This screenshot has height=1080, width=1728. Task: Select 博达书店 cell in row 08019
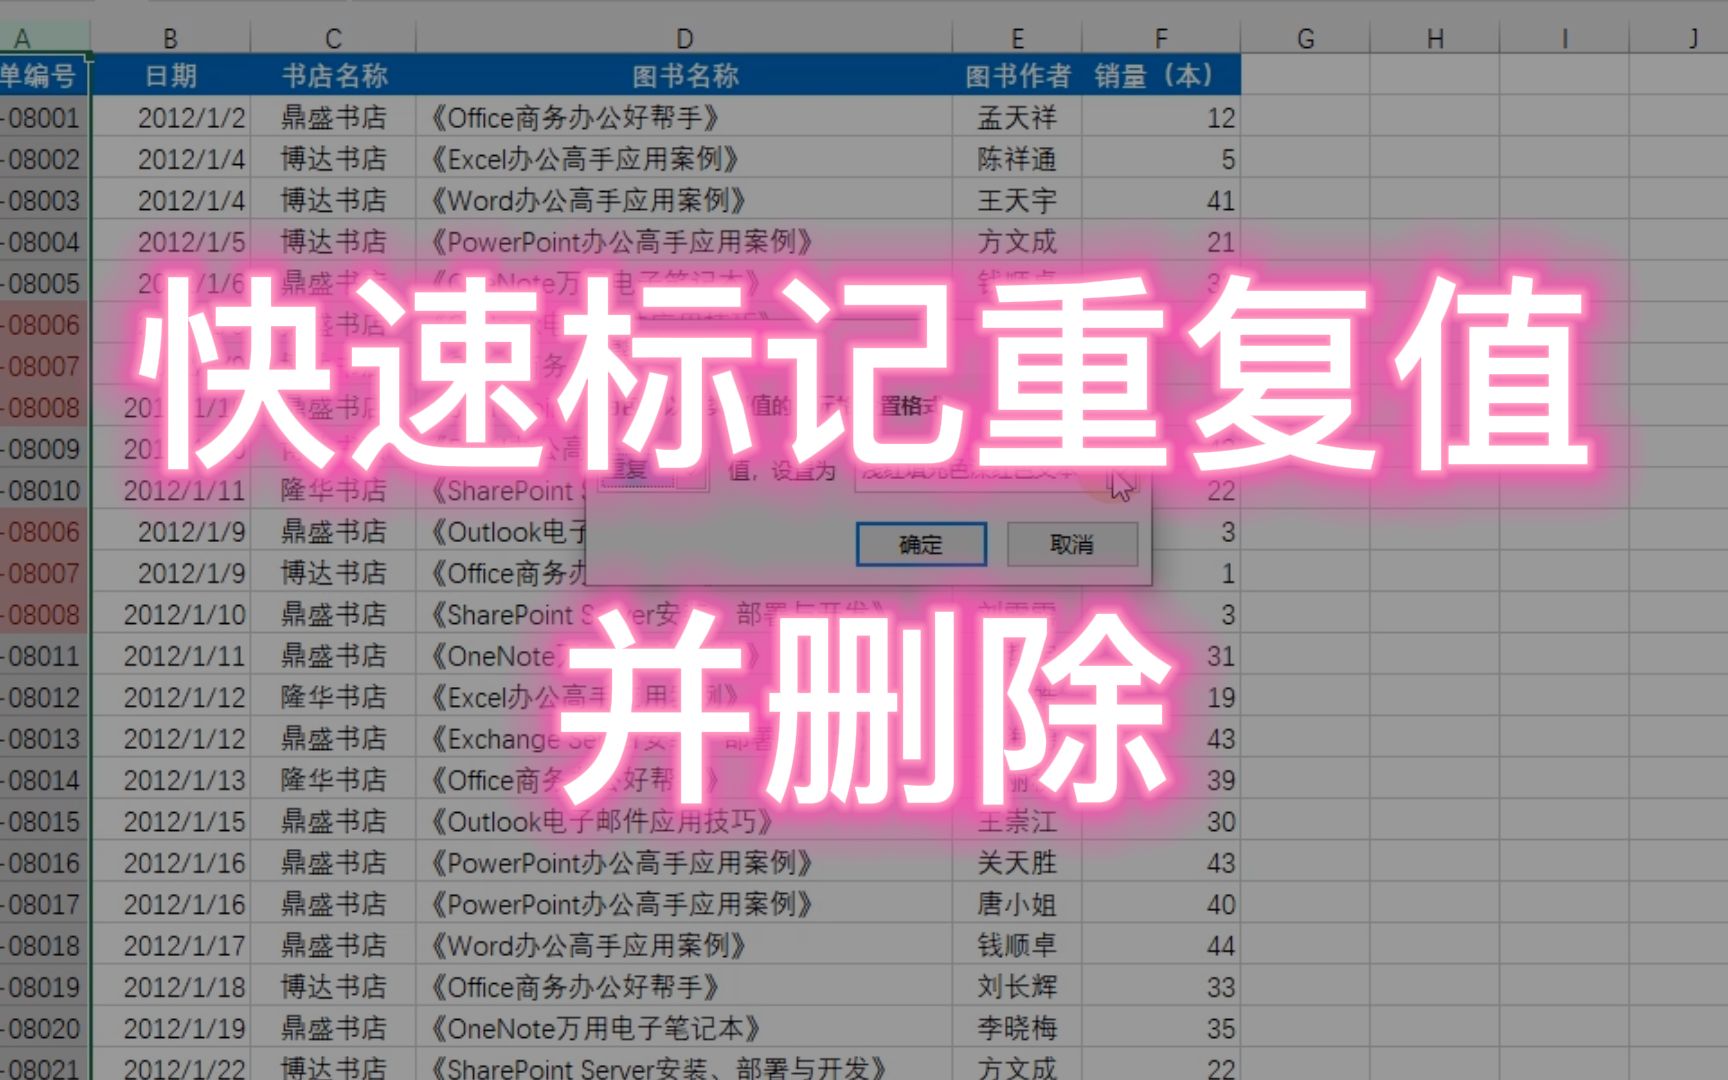click(x=333, y=987)
